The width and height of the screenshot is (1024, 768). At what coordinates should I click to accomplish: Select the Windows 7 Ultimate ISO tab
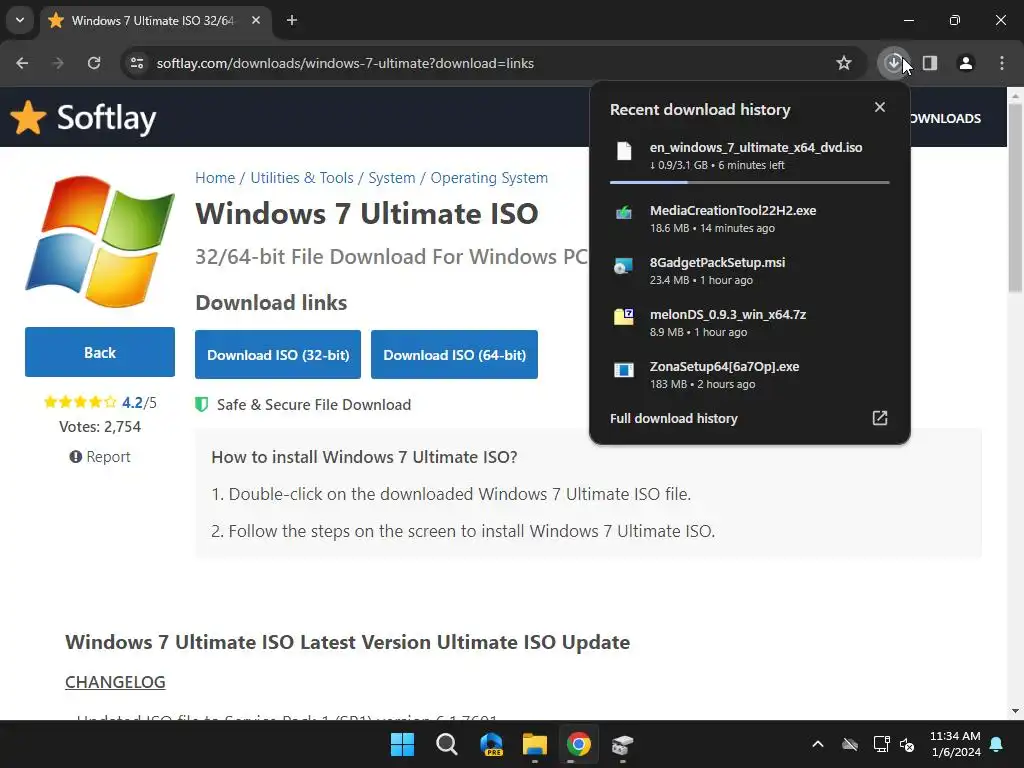[x=155, y=20]
